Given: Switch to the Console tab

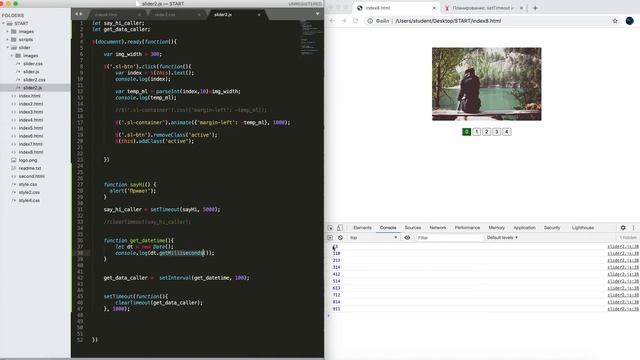Looking at the screenshot, I should [388, 228].
